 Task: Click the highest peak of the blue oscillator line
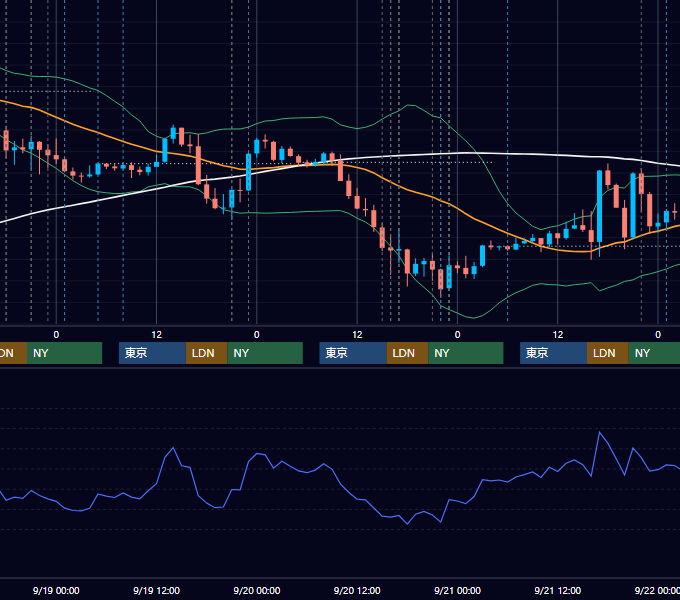point(600,433)
